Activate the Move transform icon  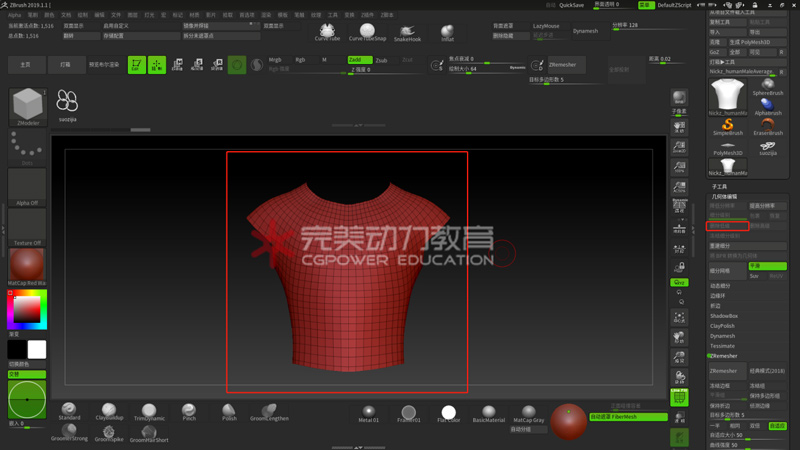click(x=177, y=65)
